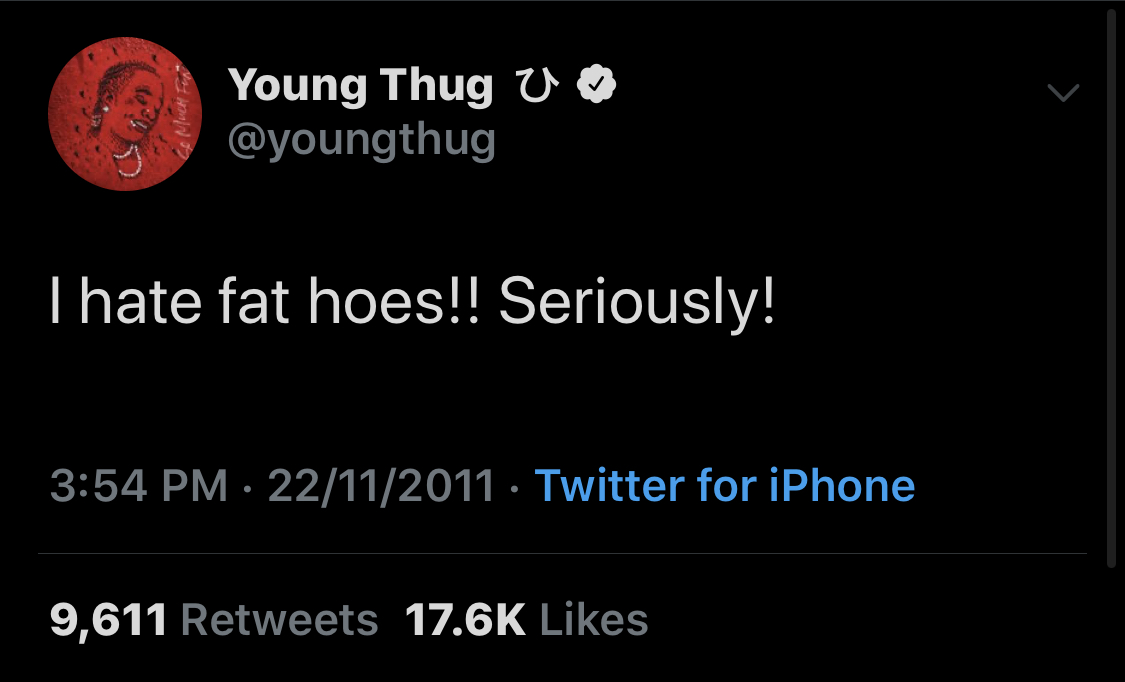
Task: Click the 22/11/2011 date
Action: [x=381, y=486]
